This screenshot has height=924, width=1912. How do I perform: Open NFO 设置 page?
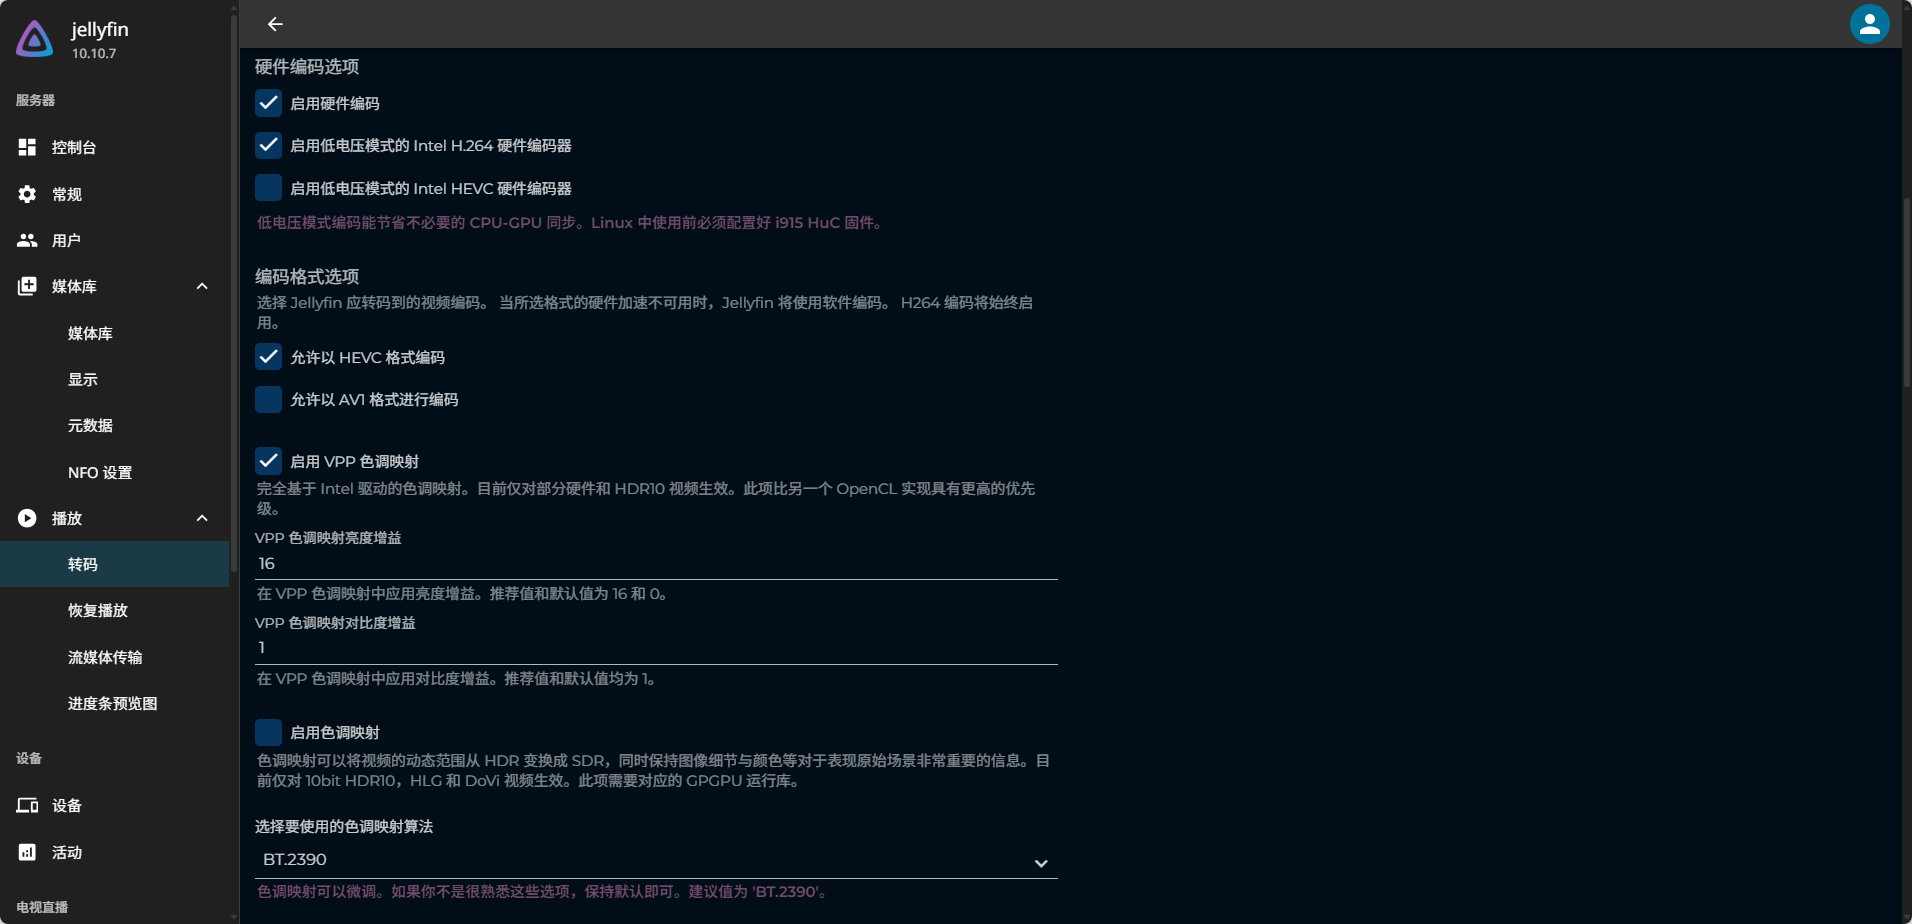point(100,472)
